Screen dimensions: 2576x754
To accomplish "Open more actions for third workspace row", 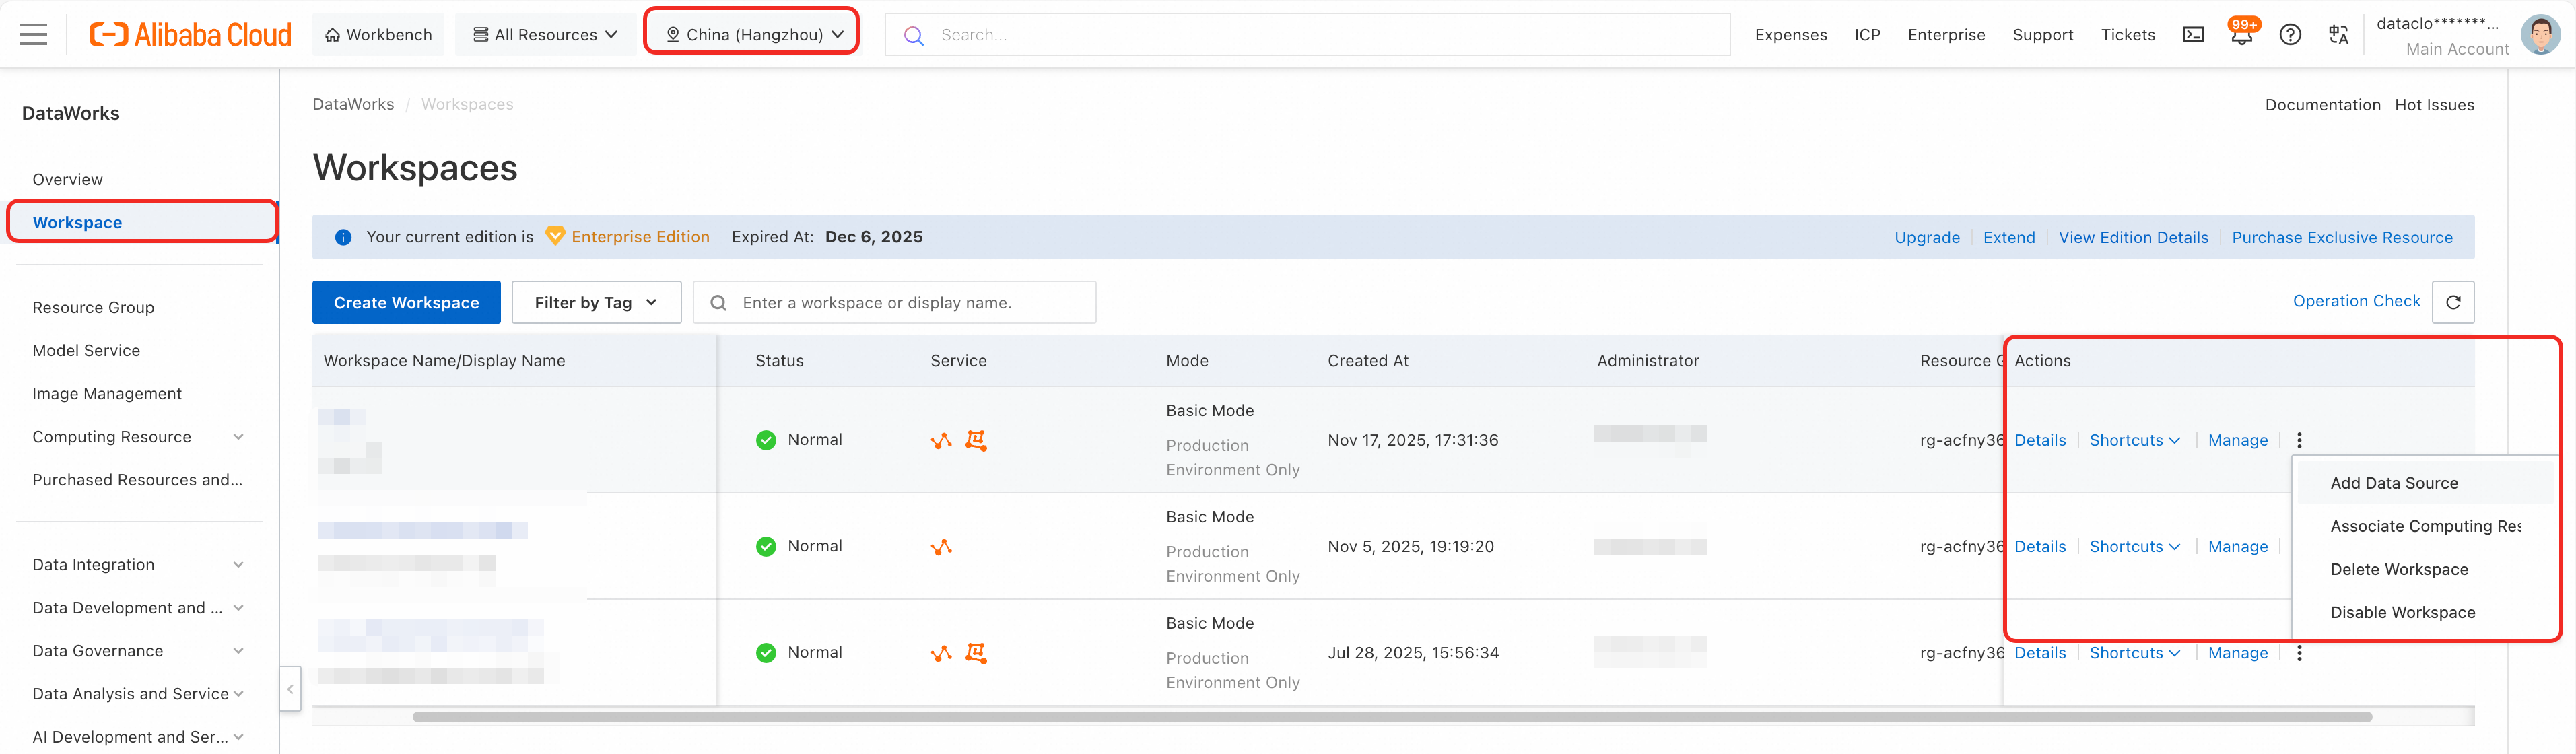I will pyautogui.click(x=2299, y=653).
